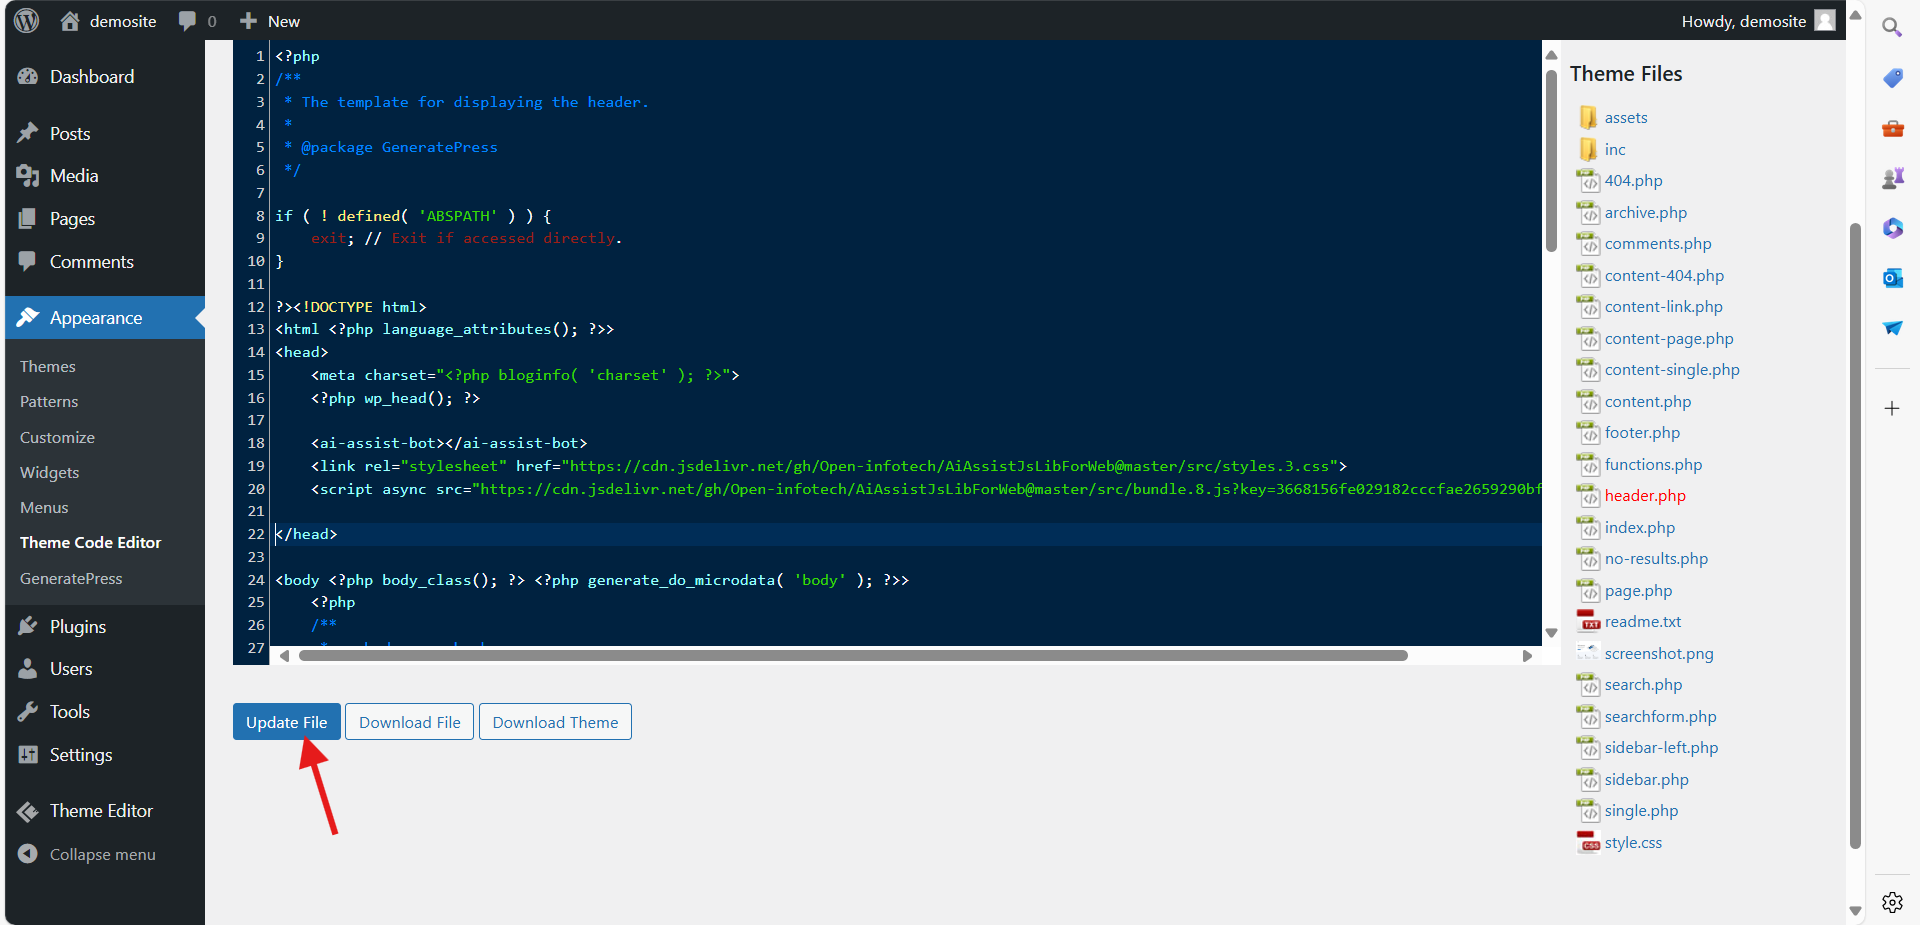The height and width of the screenshot is (925, 1920).
Task: Open the Themes submenu item
Action: coord(48,367)
